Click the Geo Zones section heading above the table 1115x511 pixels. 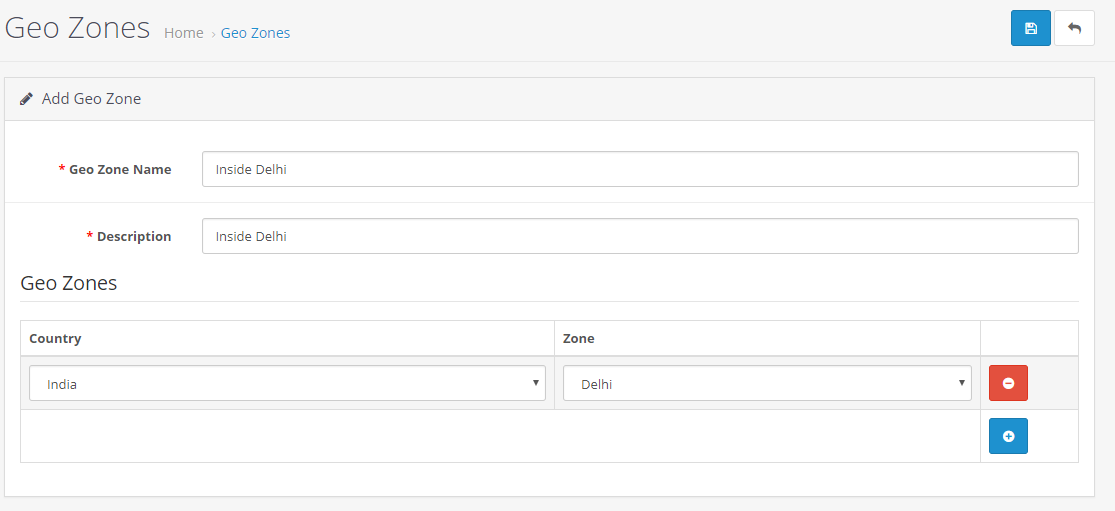coord(69,284)
